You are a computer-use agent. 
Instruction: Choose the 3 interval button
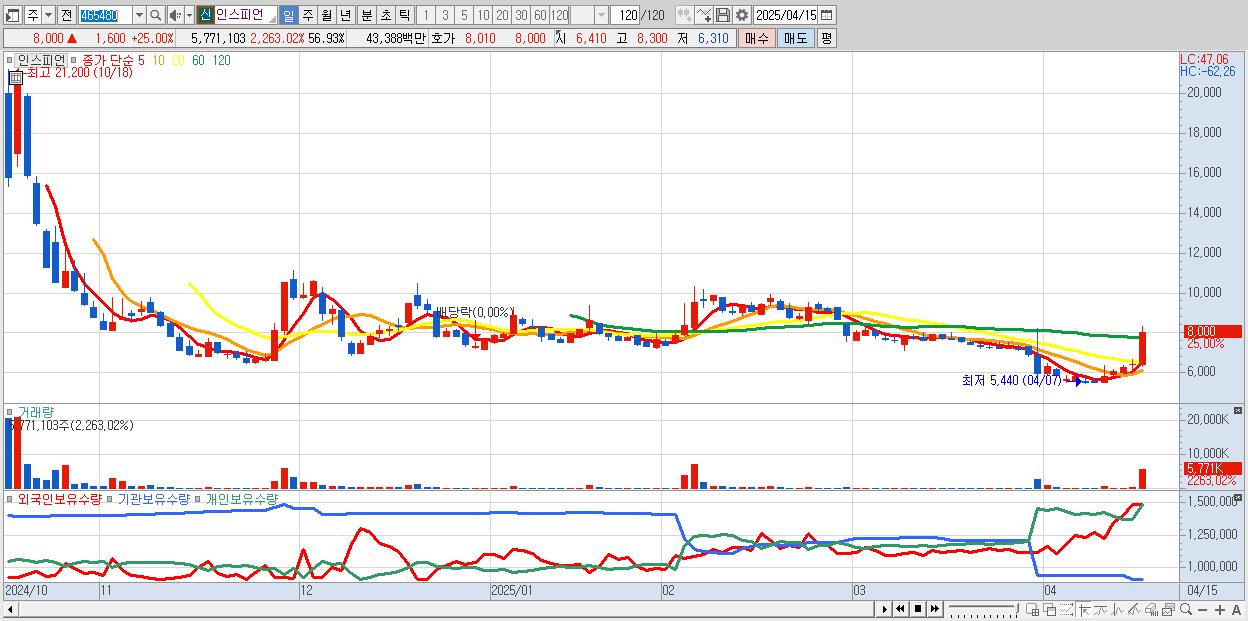coord(445,15)
